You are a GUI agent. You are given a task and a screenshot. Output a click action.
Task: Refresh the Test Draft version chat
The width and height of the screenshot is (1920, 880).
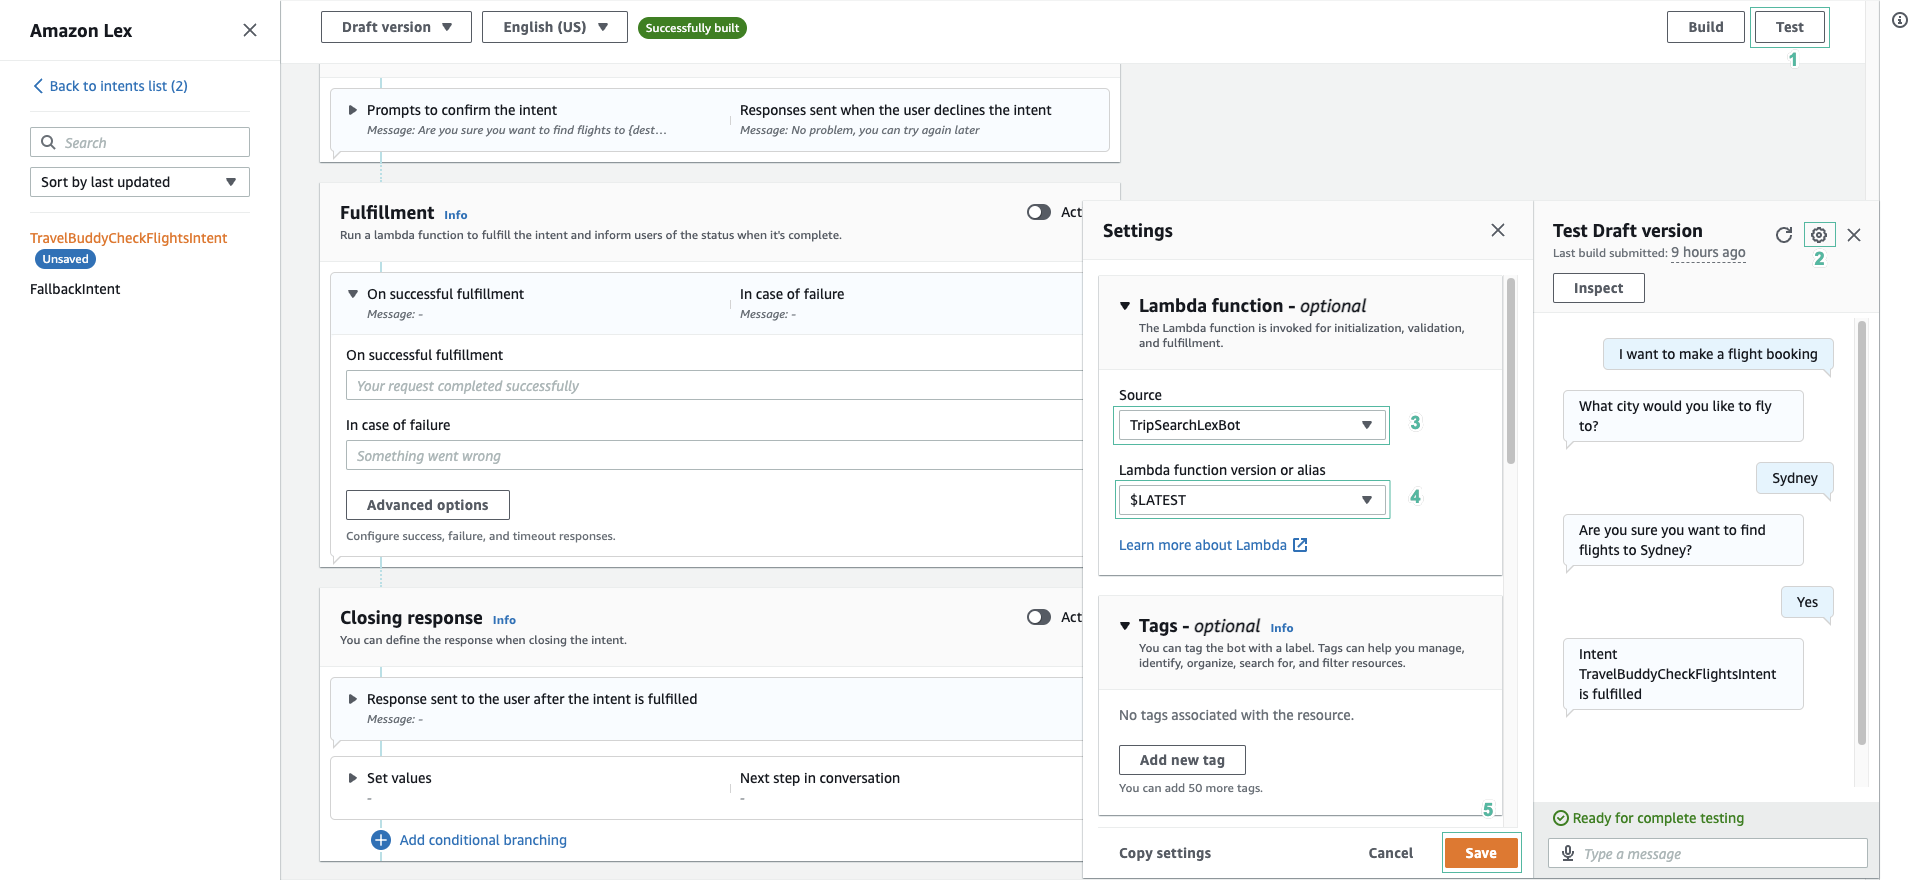pyautogui.click(x=1784, y=235)
